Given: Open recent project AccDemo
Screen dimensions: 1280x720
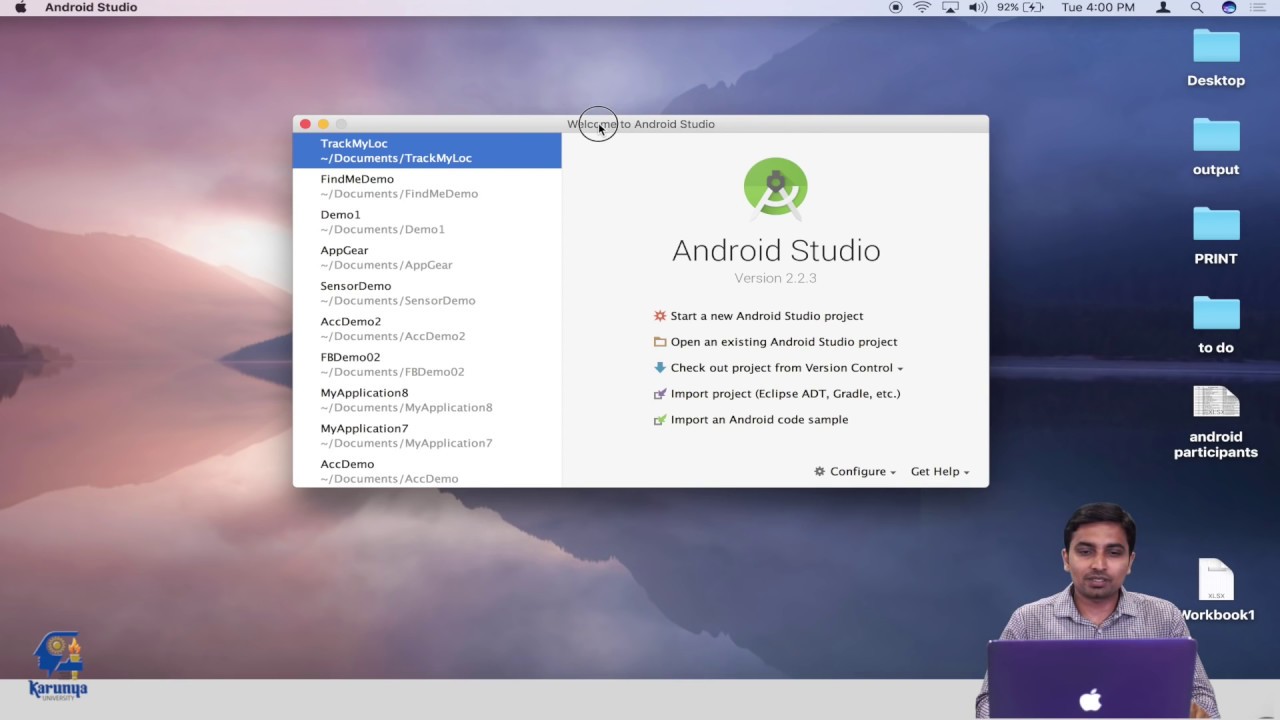Looking at the screenshot, I should [427, 471].
